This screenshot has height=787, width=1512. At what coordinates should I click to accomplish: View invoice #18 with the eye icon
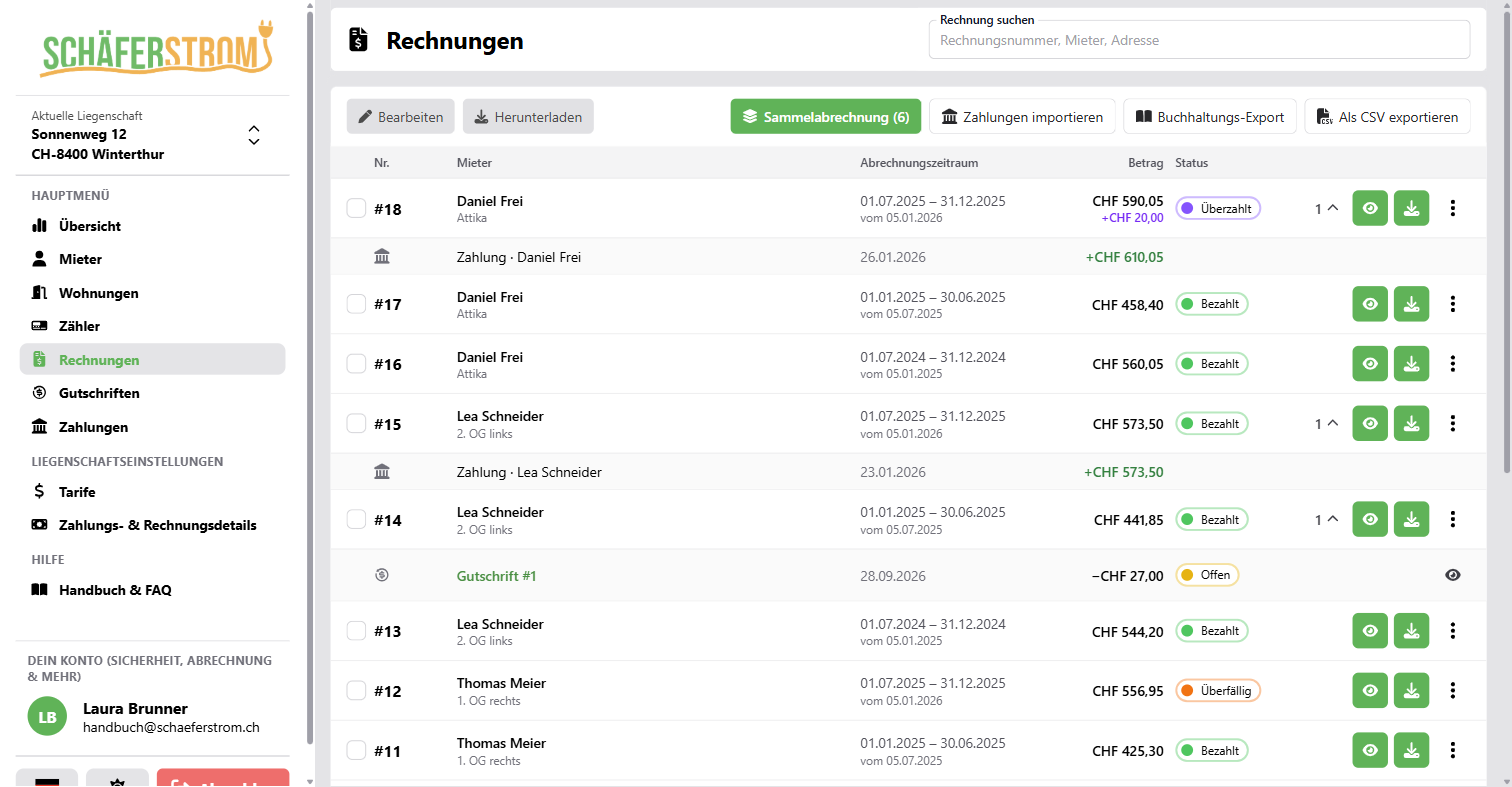[1370, 209]
